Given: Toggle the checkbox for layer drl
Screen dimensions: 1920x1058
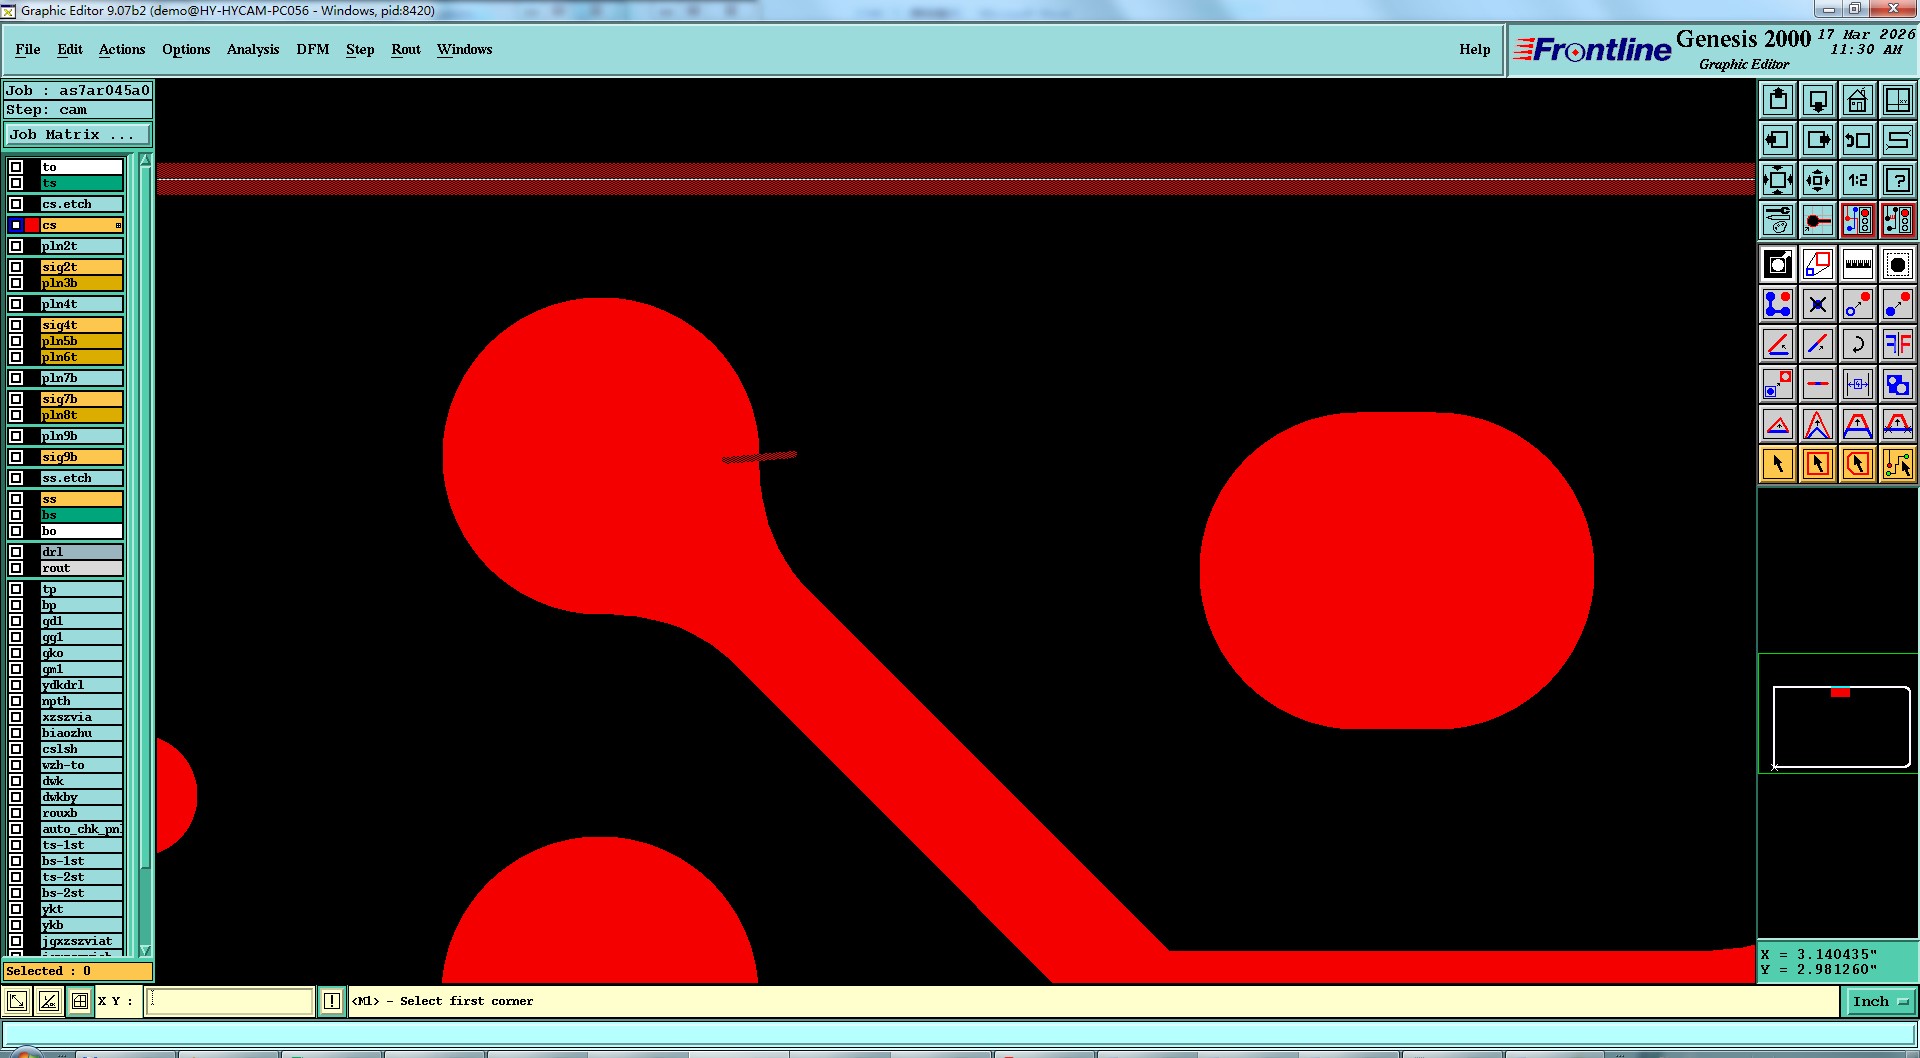Looking at the screenshot, I should tap(16, 552).
